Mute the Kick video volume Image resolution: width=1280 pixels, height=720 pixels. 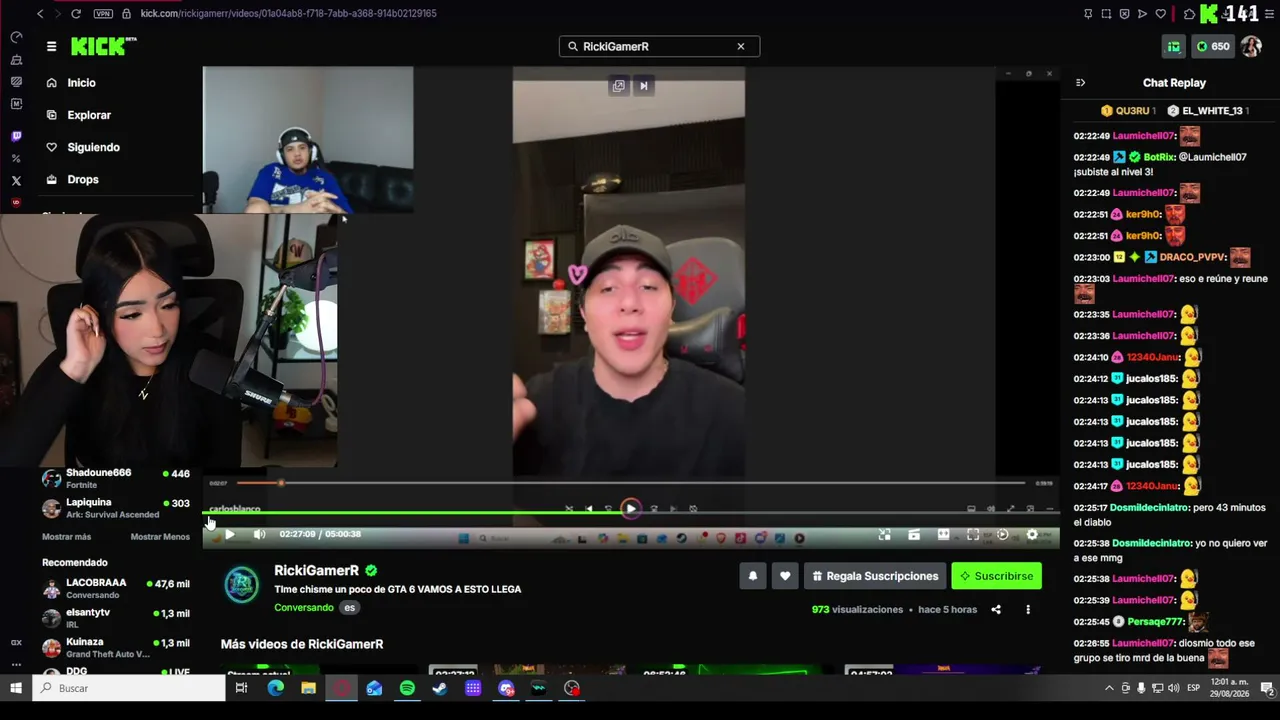tap(259, 534)
